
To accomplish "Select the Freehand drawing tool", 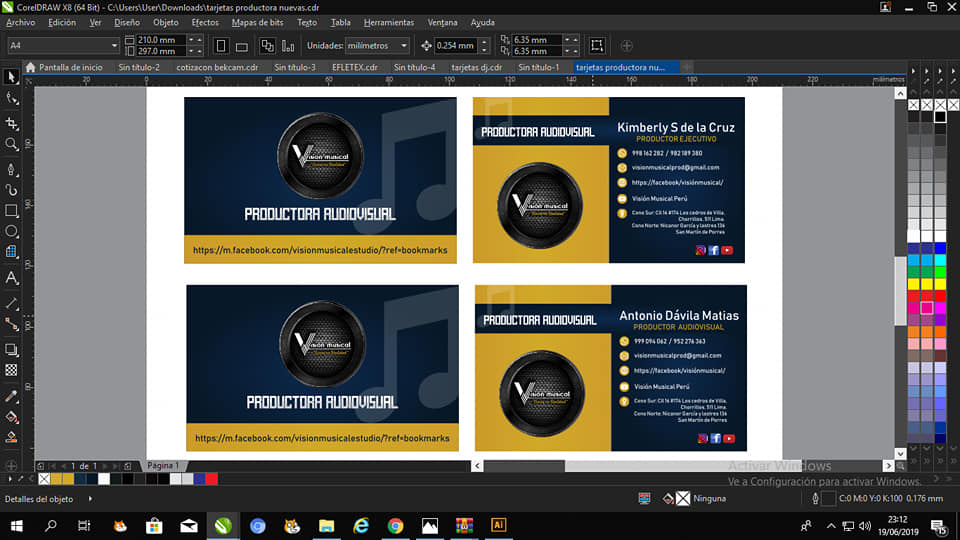I will coord(11,169).
